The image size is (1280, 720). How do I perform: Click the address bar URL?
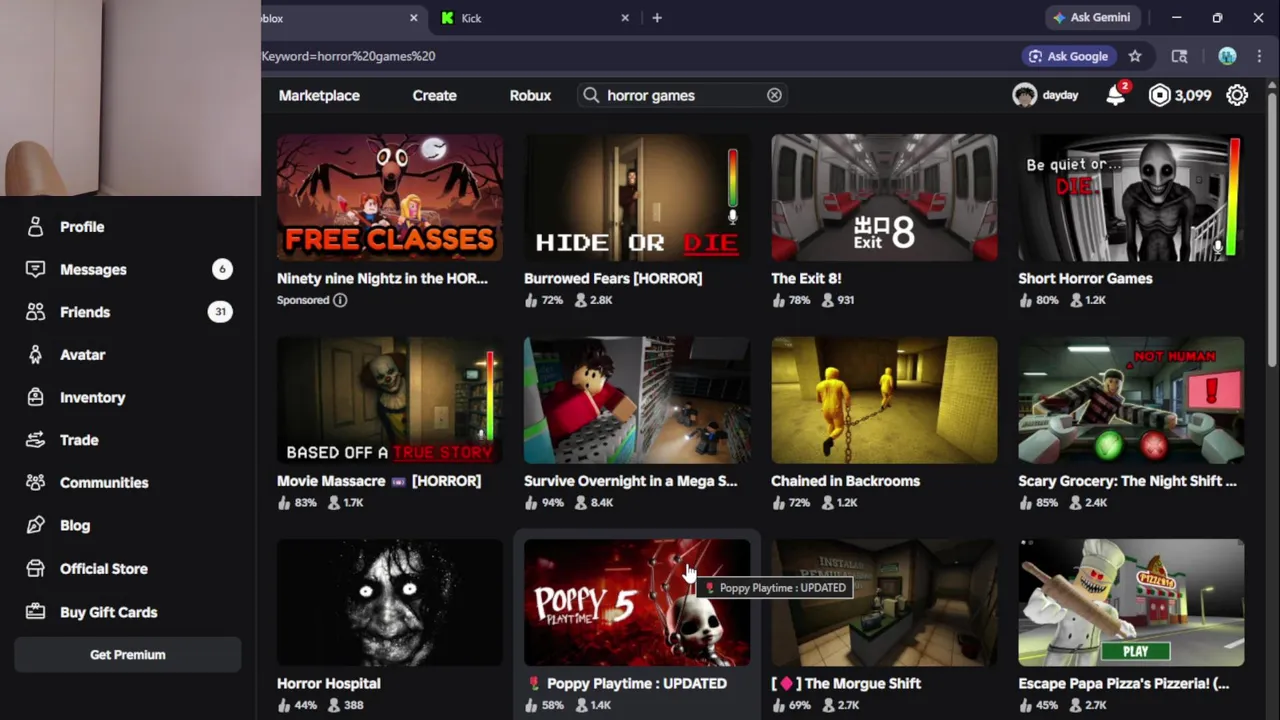coord(348,56)
